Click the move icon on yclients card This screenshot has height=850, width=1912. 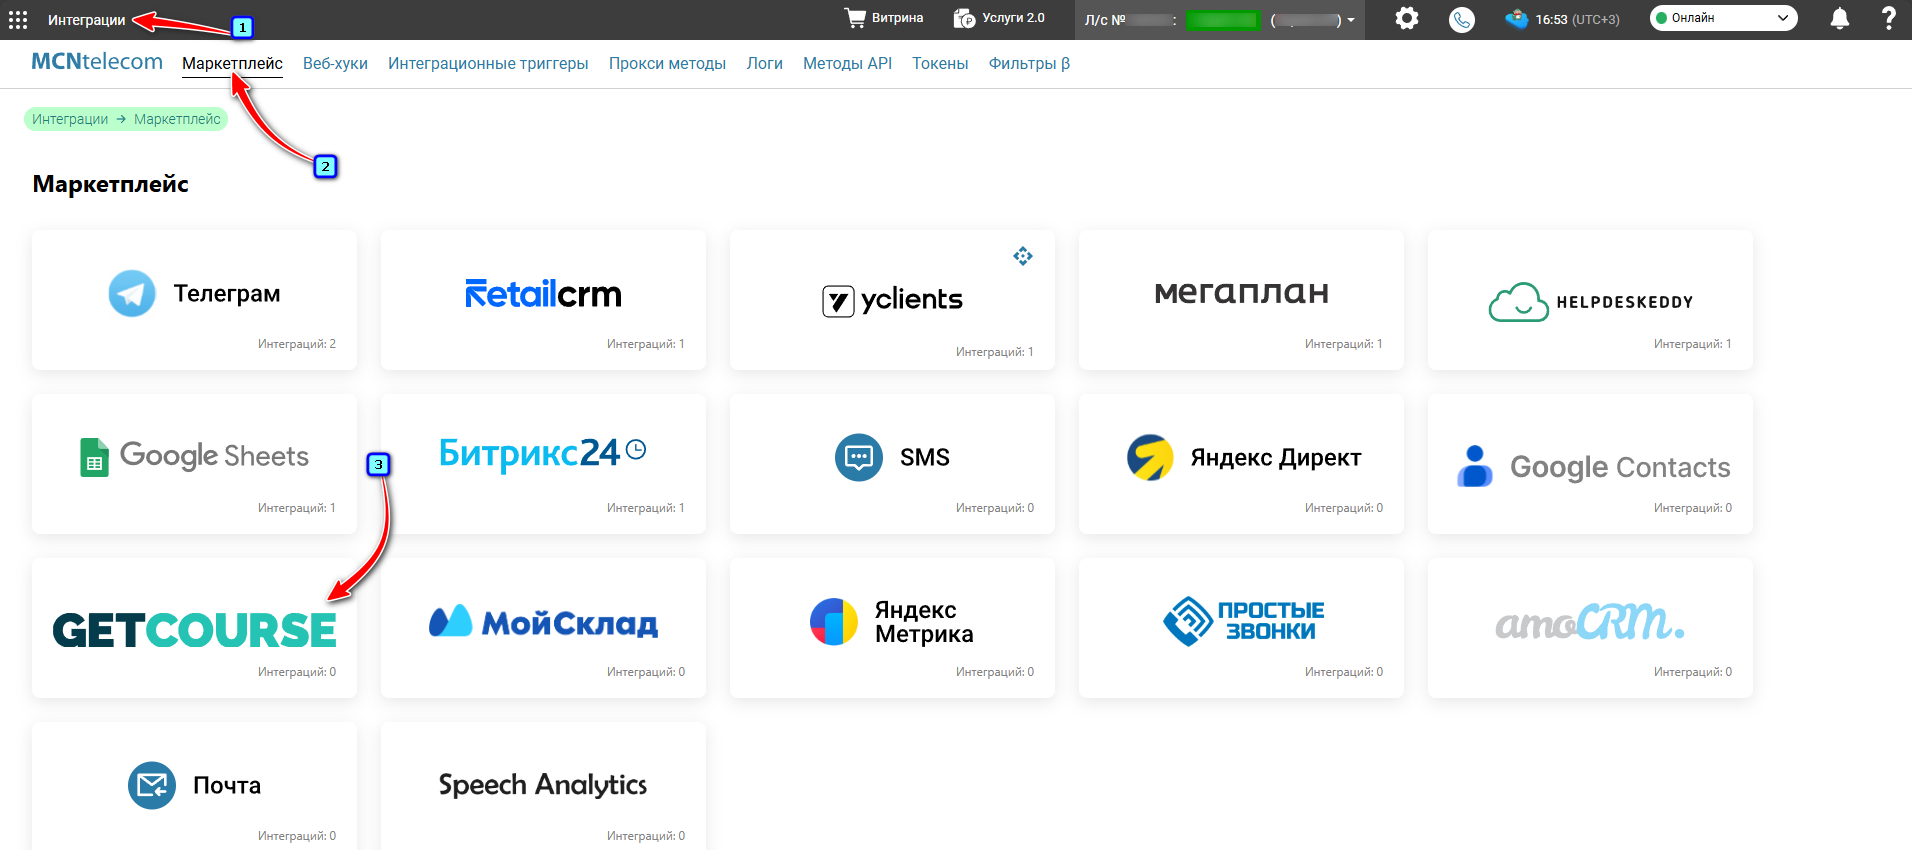pos(1022,256)
